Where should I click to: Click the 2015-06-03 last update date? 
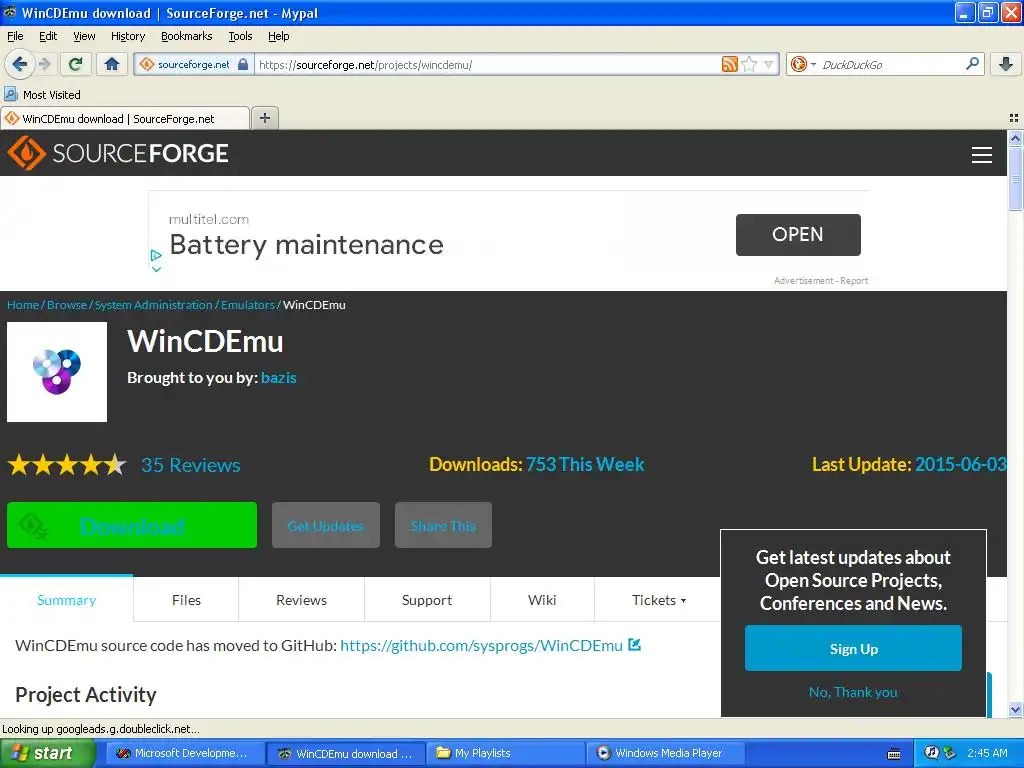click(x=960, y=464)
